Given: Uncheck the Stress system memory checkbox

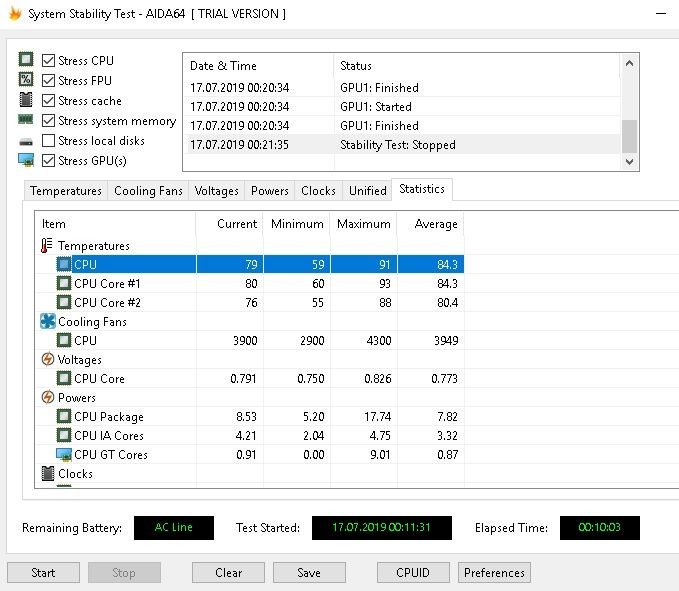Looking at the screenshot, I should [48, 120].
